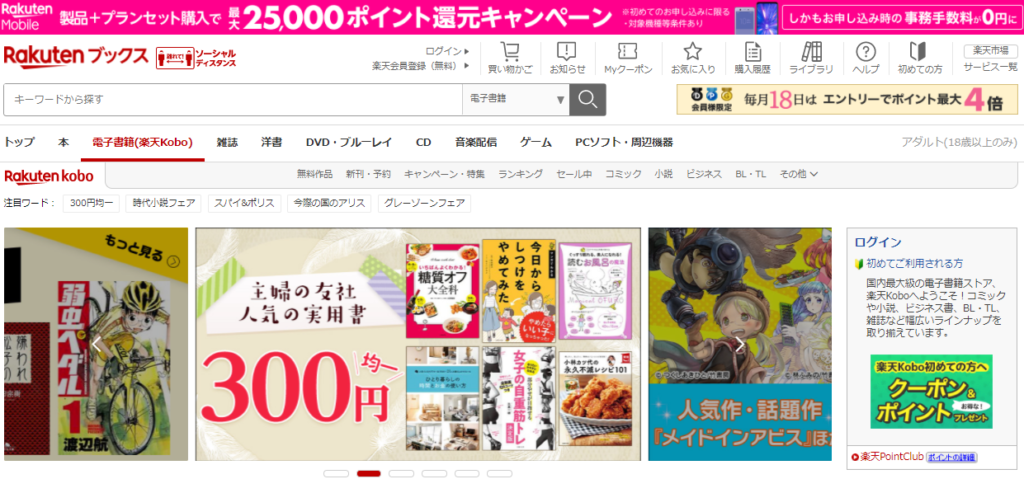The image size is (1024, 479).
Task: Click the beginner mark beside 初めてご利用される方
Action: tap(859, 263)
